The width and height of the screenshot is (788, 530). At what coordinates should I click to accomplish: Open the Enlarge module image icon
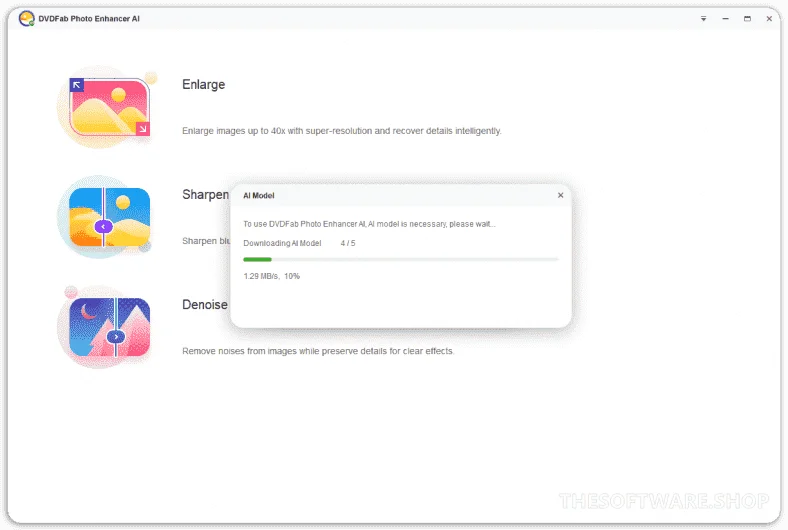tap(108, 107)
